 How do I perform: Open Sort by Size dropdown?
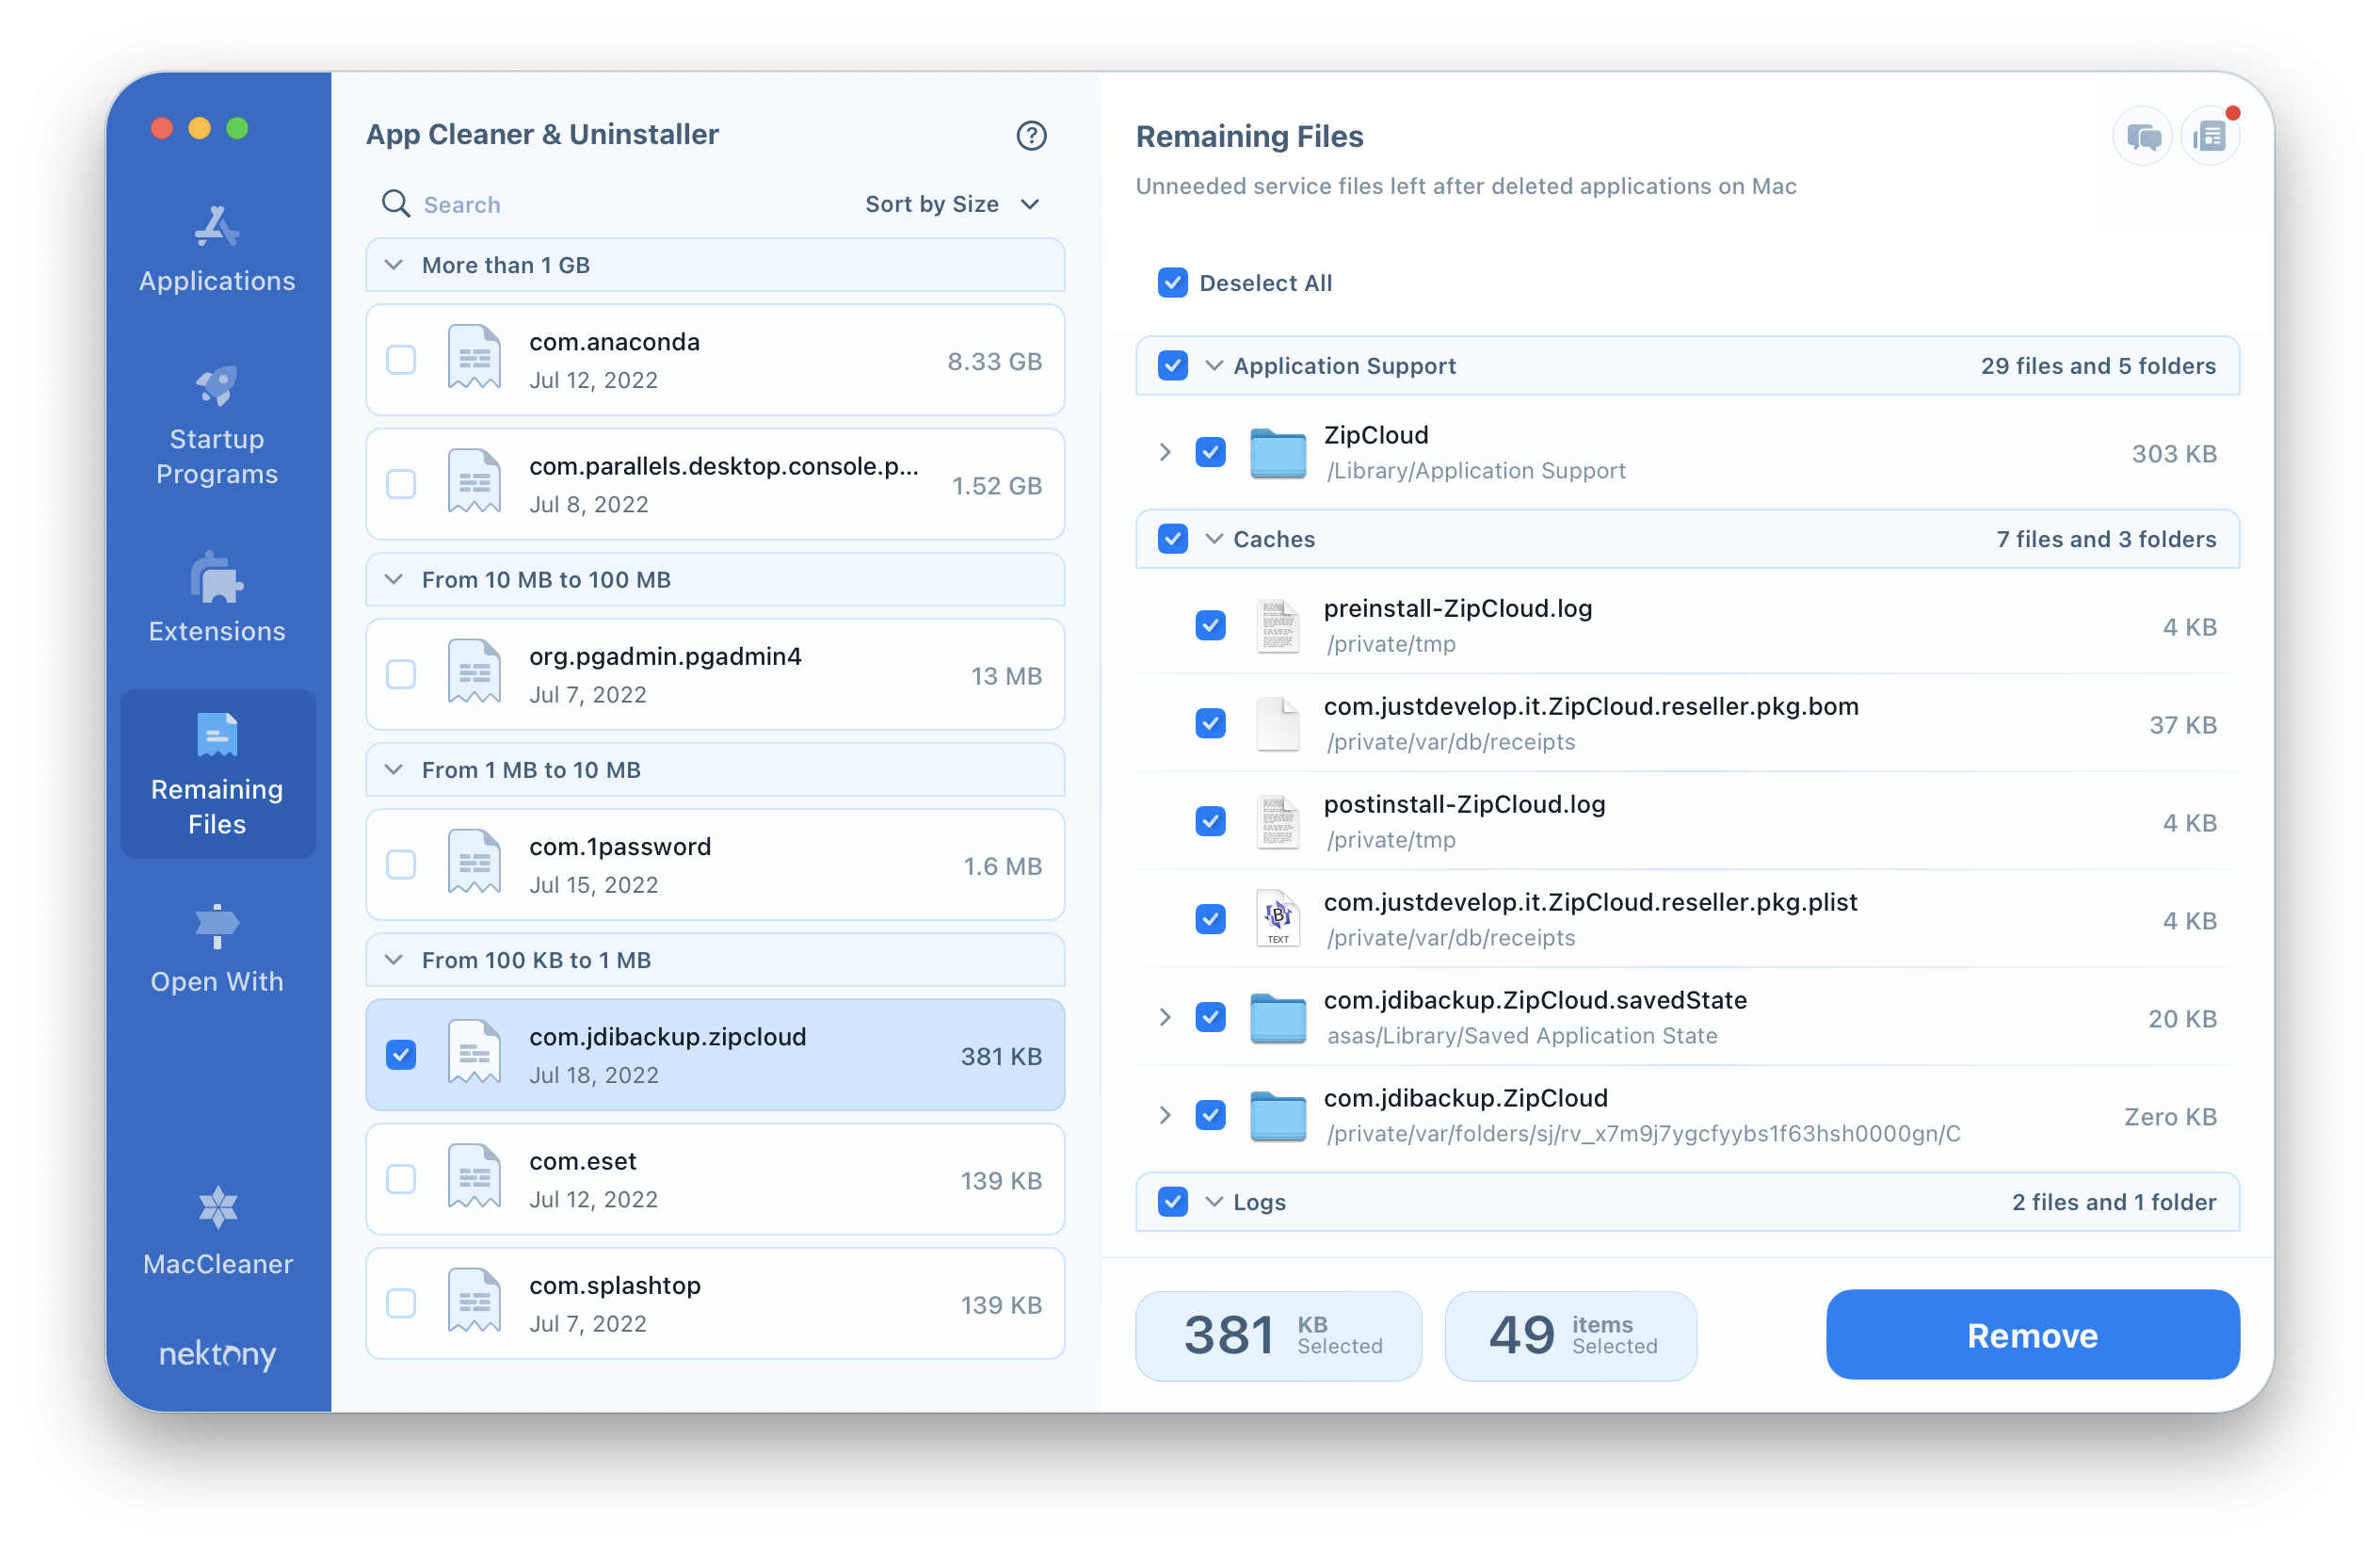pyautogui.click(x=953, y=205)
